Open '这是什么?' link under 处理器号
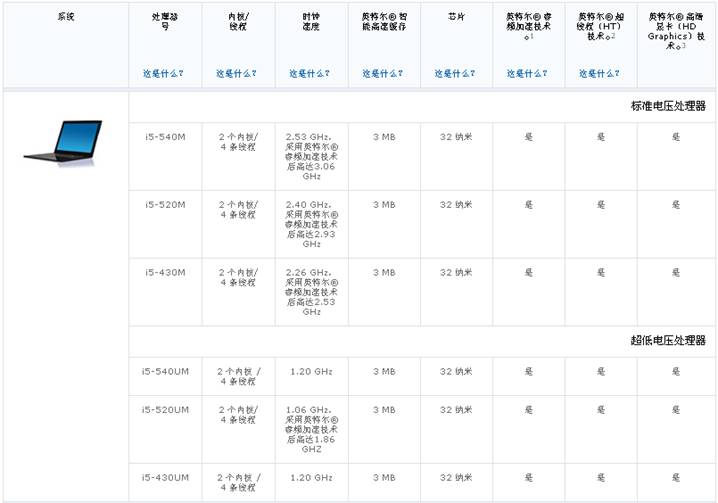718x503 pixels. 163,73
